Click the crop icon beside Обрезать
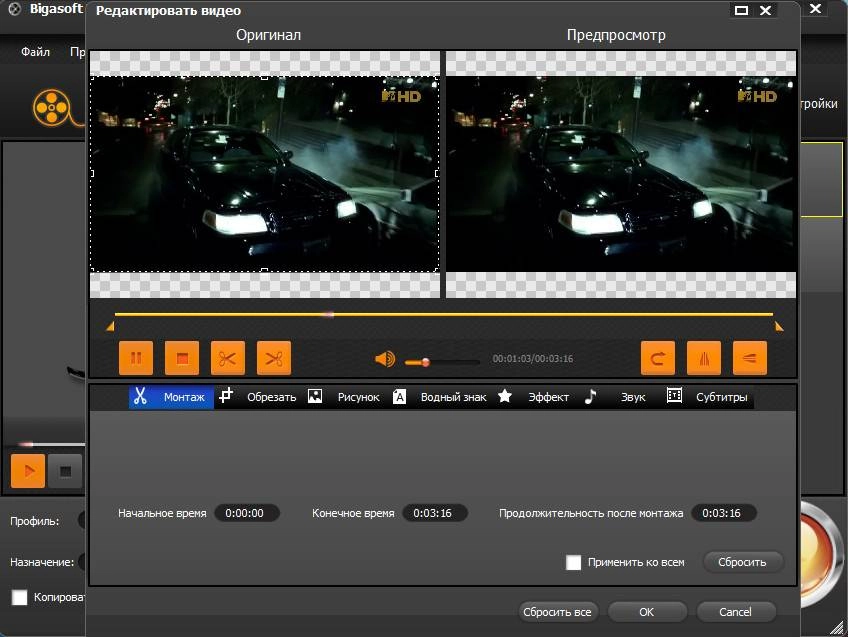This screenshot has height=637, width=848. pos(226,396)
